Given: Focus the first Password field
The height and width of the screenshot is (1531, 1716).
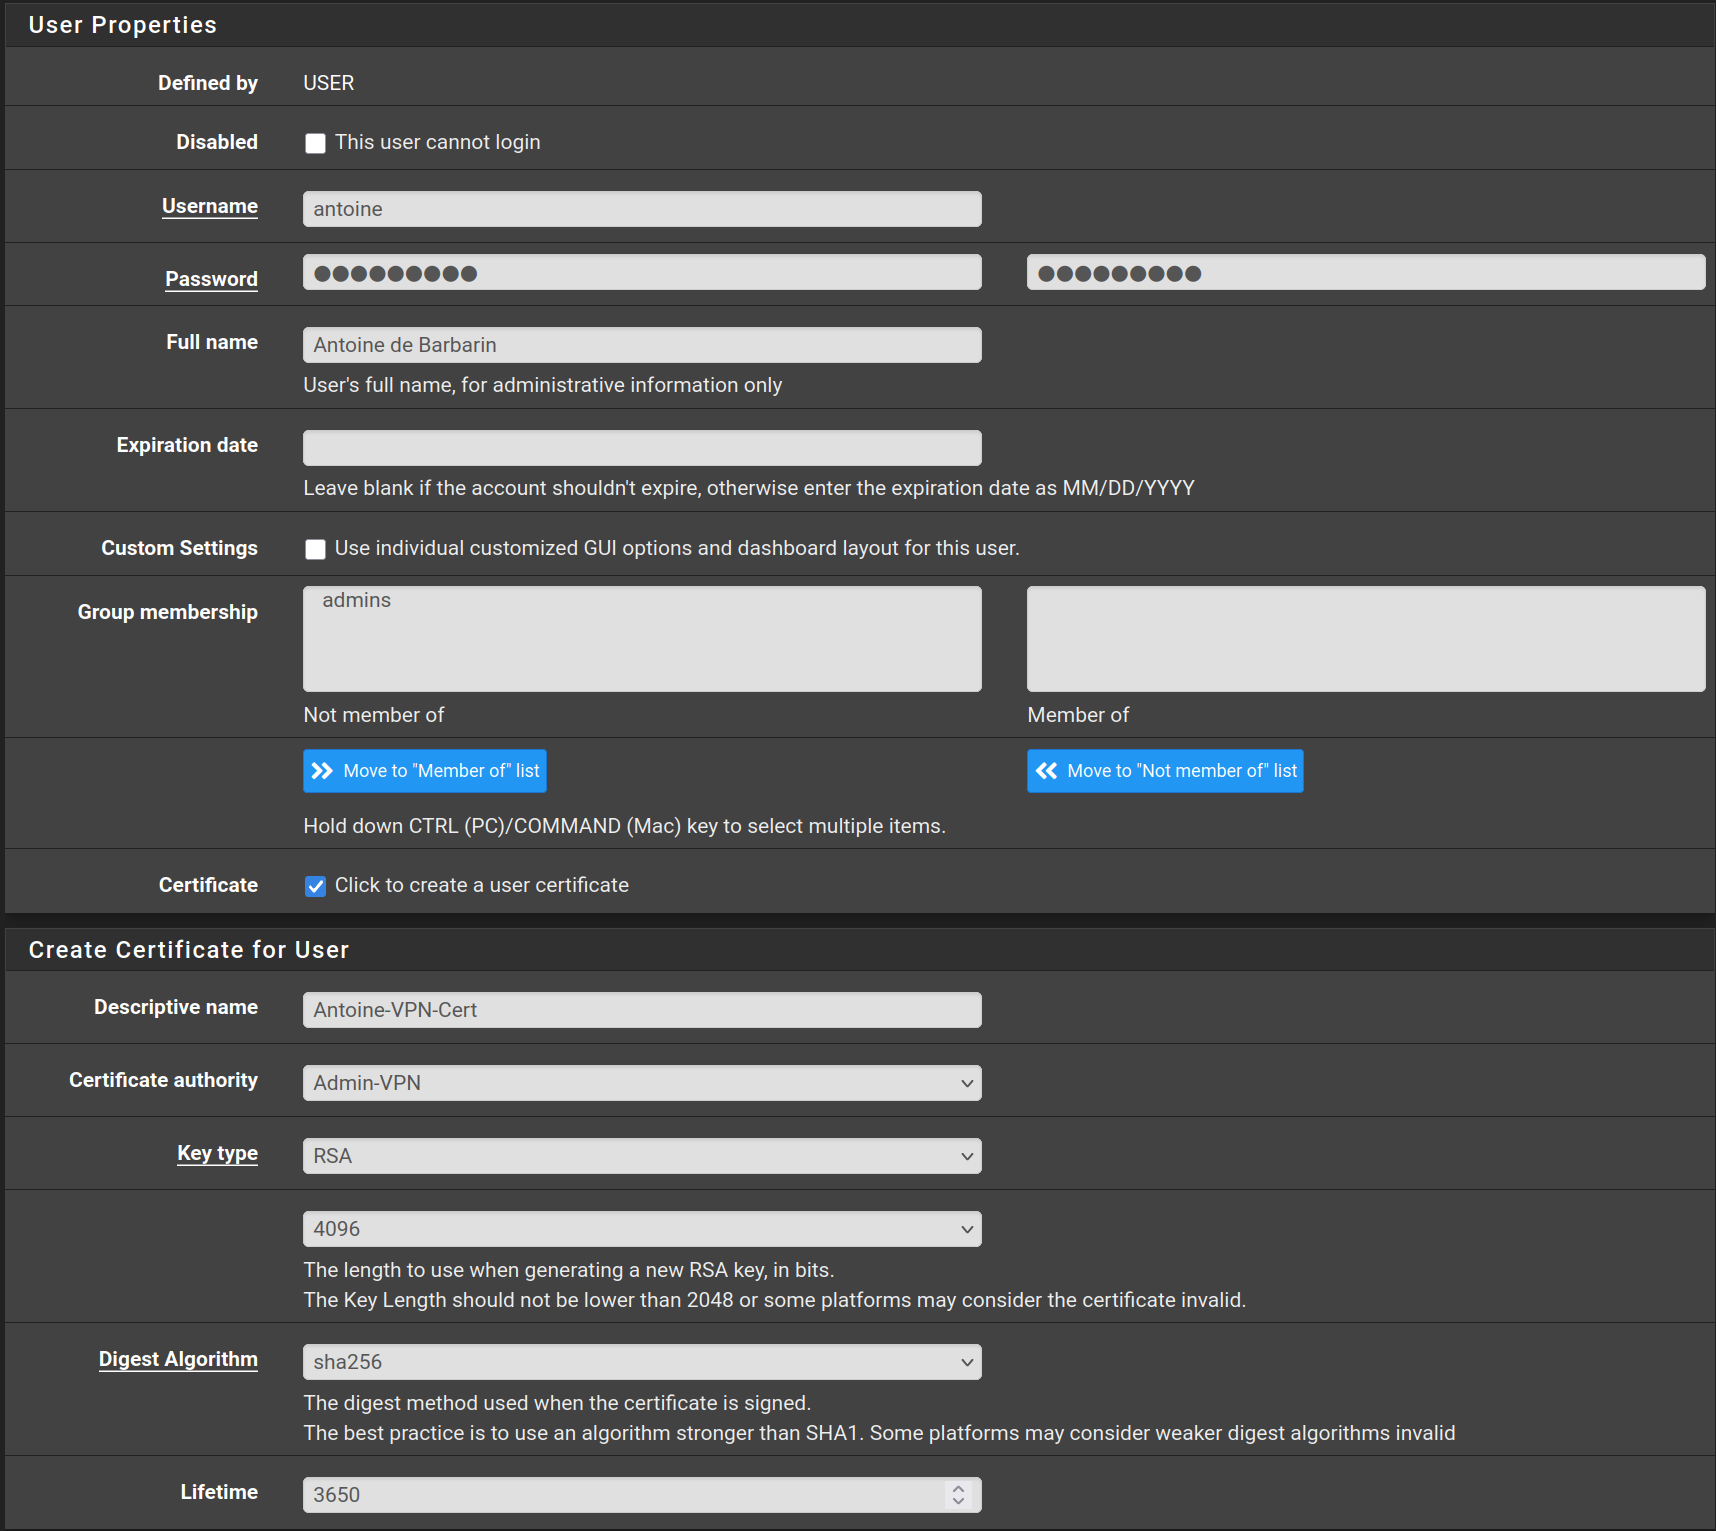Looking at the screenshot, I should pos(641,273).
